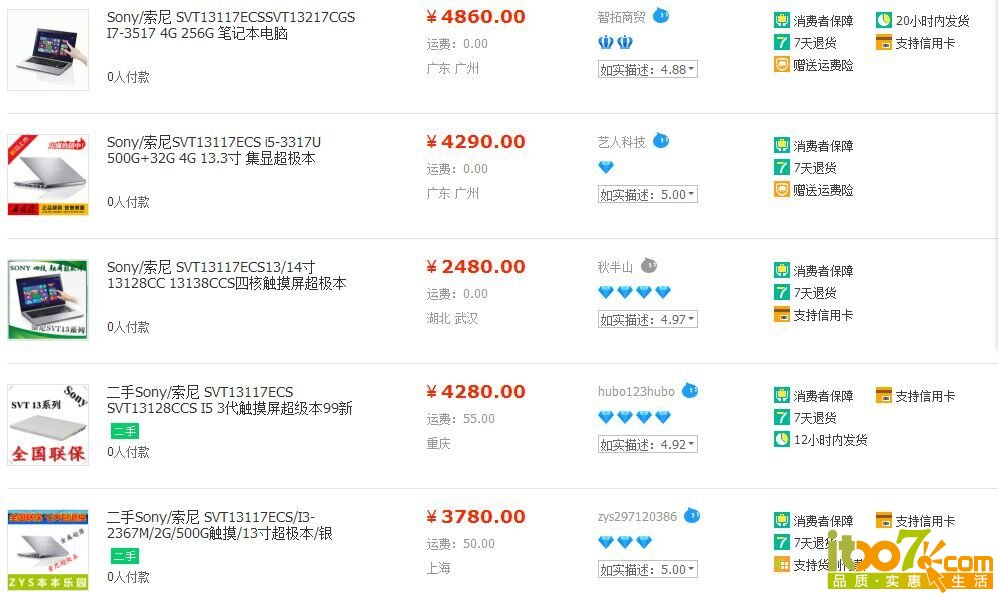Click the 12小时内发货 clock icon
Image resolution: width=998 pixels, height=599 pixels.
click(x=782, y=439)
